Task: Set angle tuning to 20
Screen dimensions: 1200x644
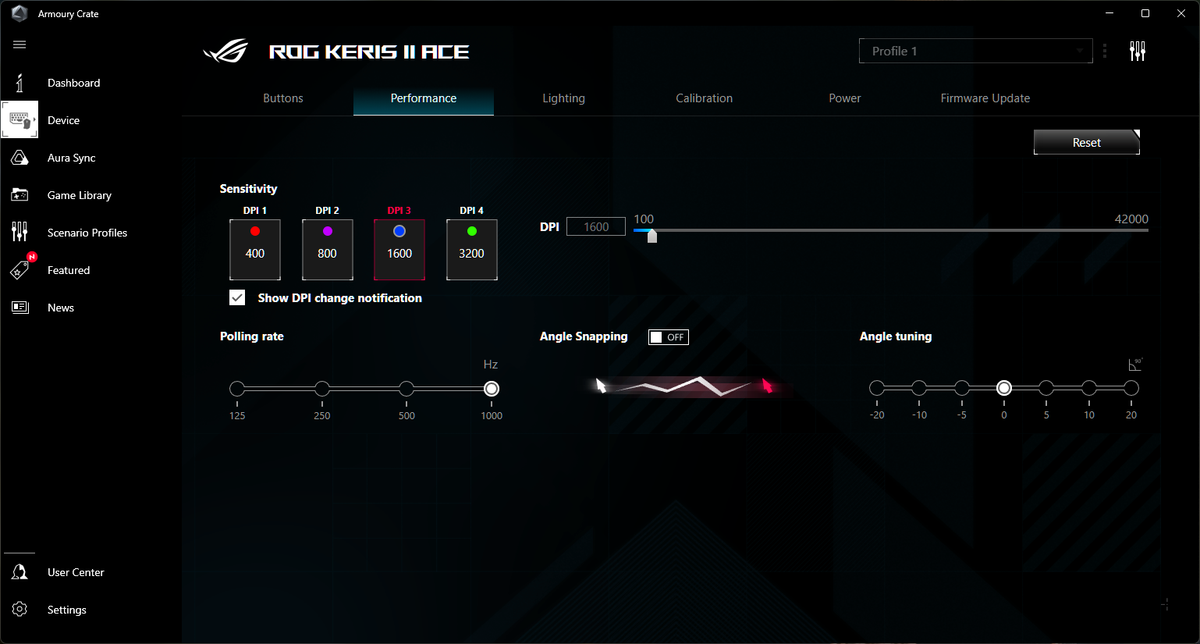Action: click(x=1131, y=389)
